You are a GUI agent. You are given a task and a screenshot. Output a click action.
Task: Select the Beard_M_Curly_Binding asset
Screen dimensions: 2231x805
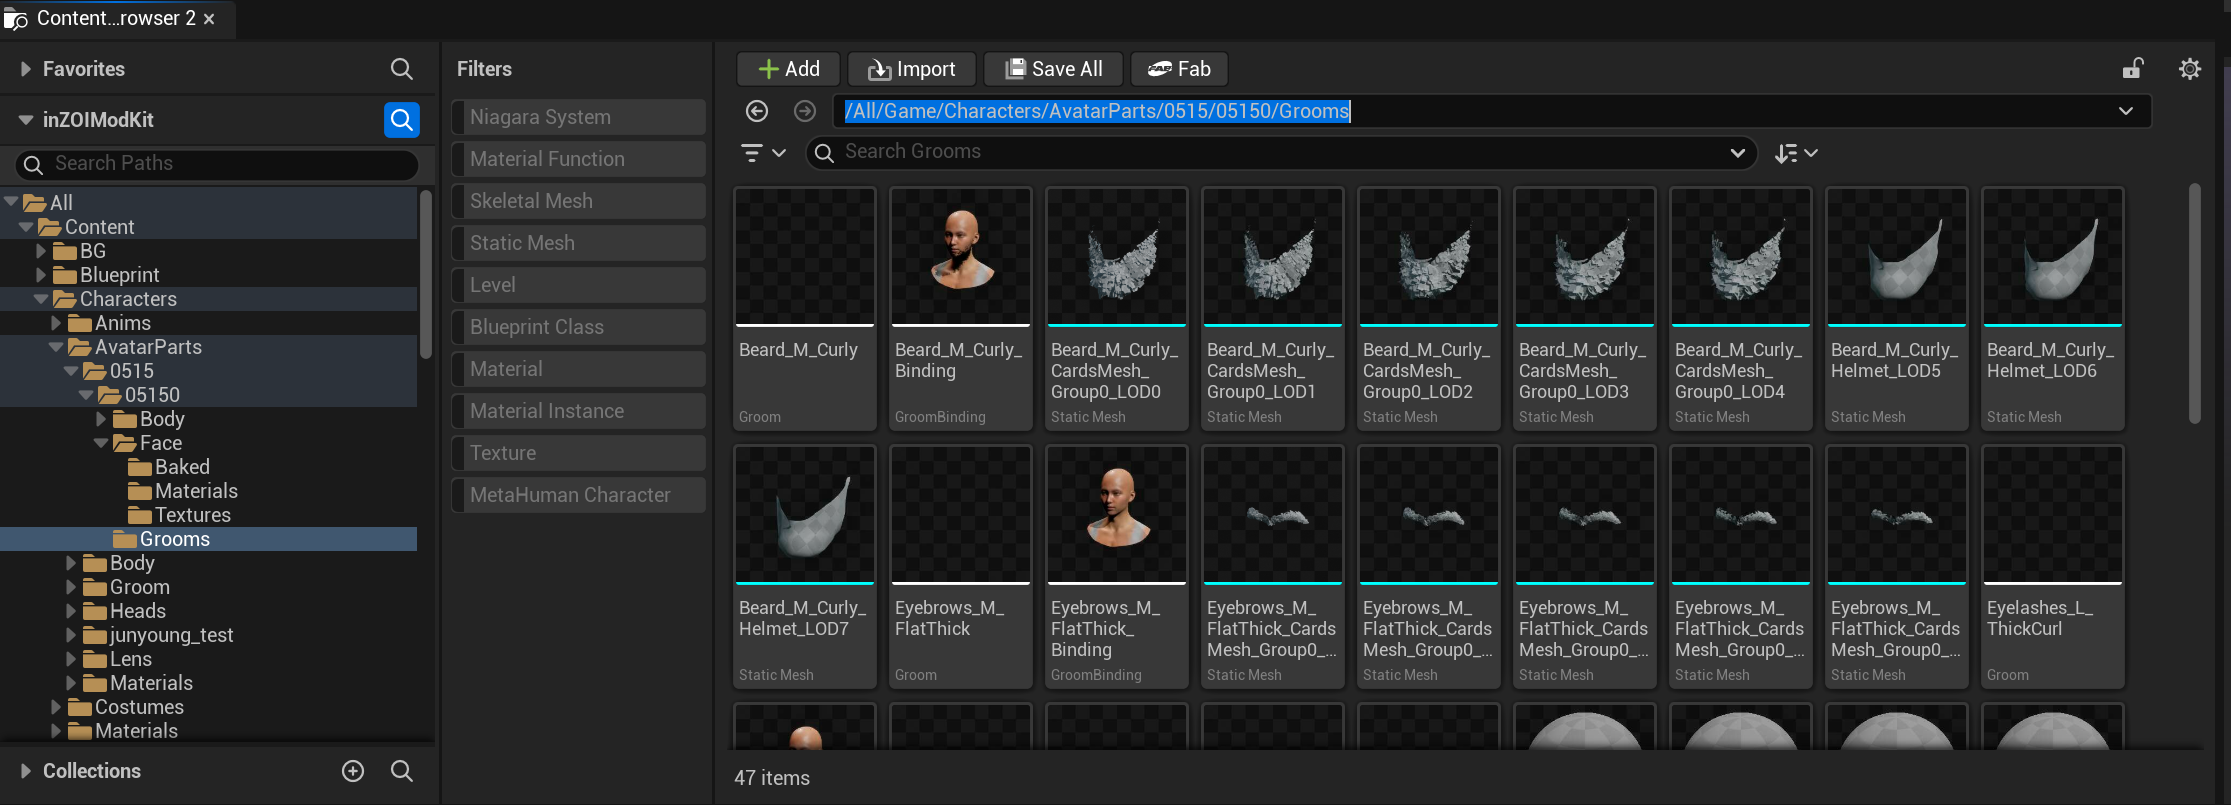[961, 309]
